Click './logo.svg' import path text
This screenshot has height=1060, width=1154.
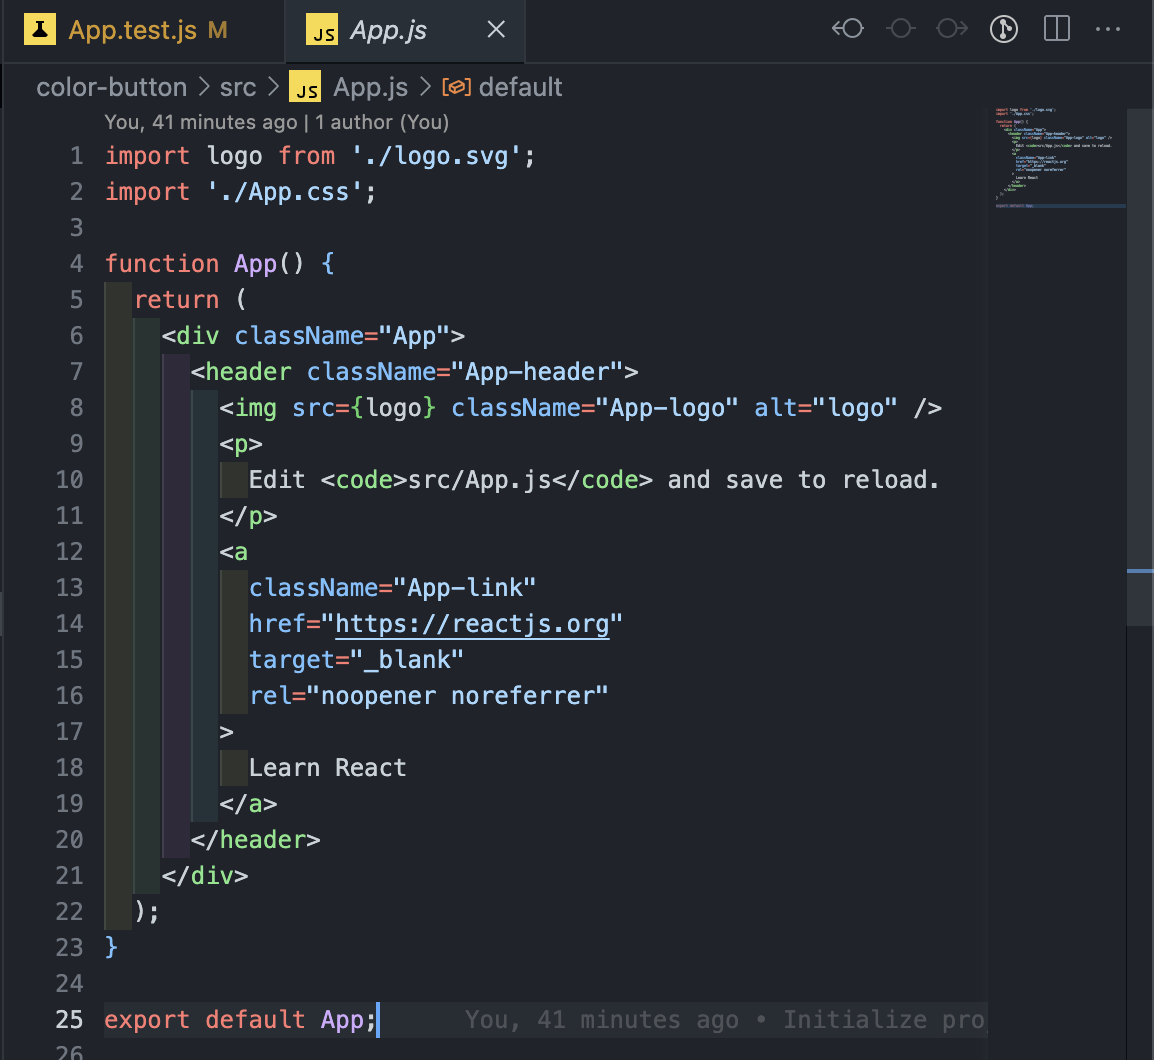[437, 156]
